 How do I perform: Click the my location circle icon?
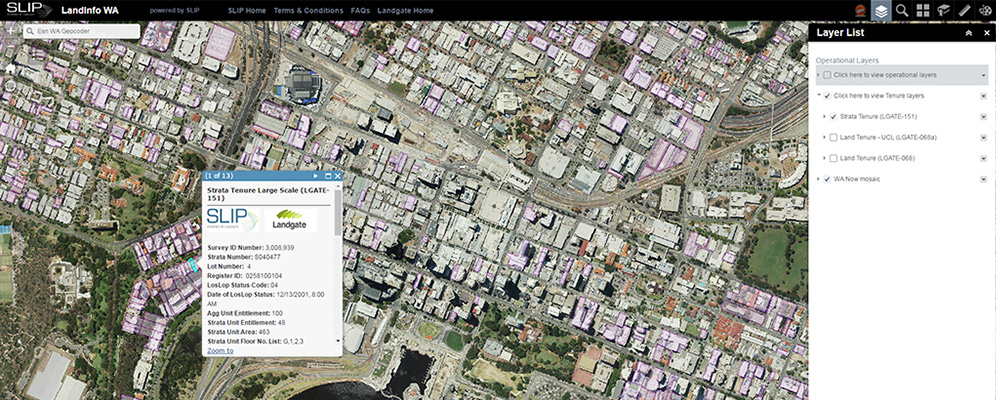(x=11, y=86)
